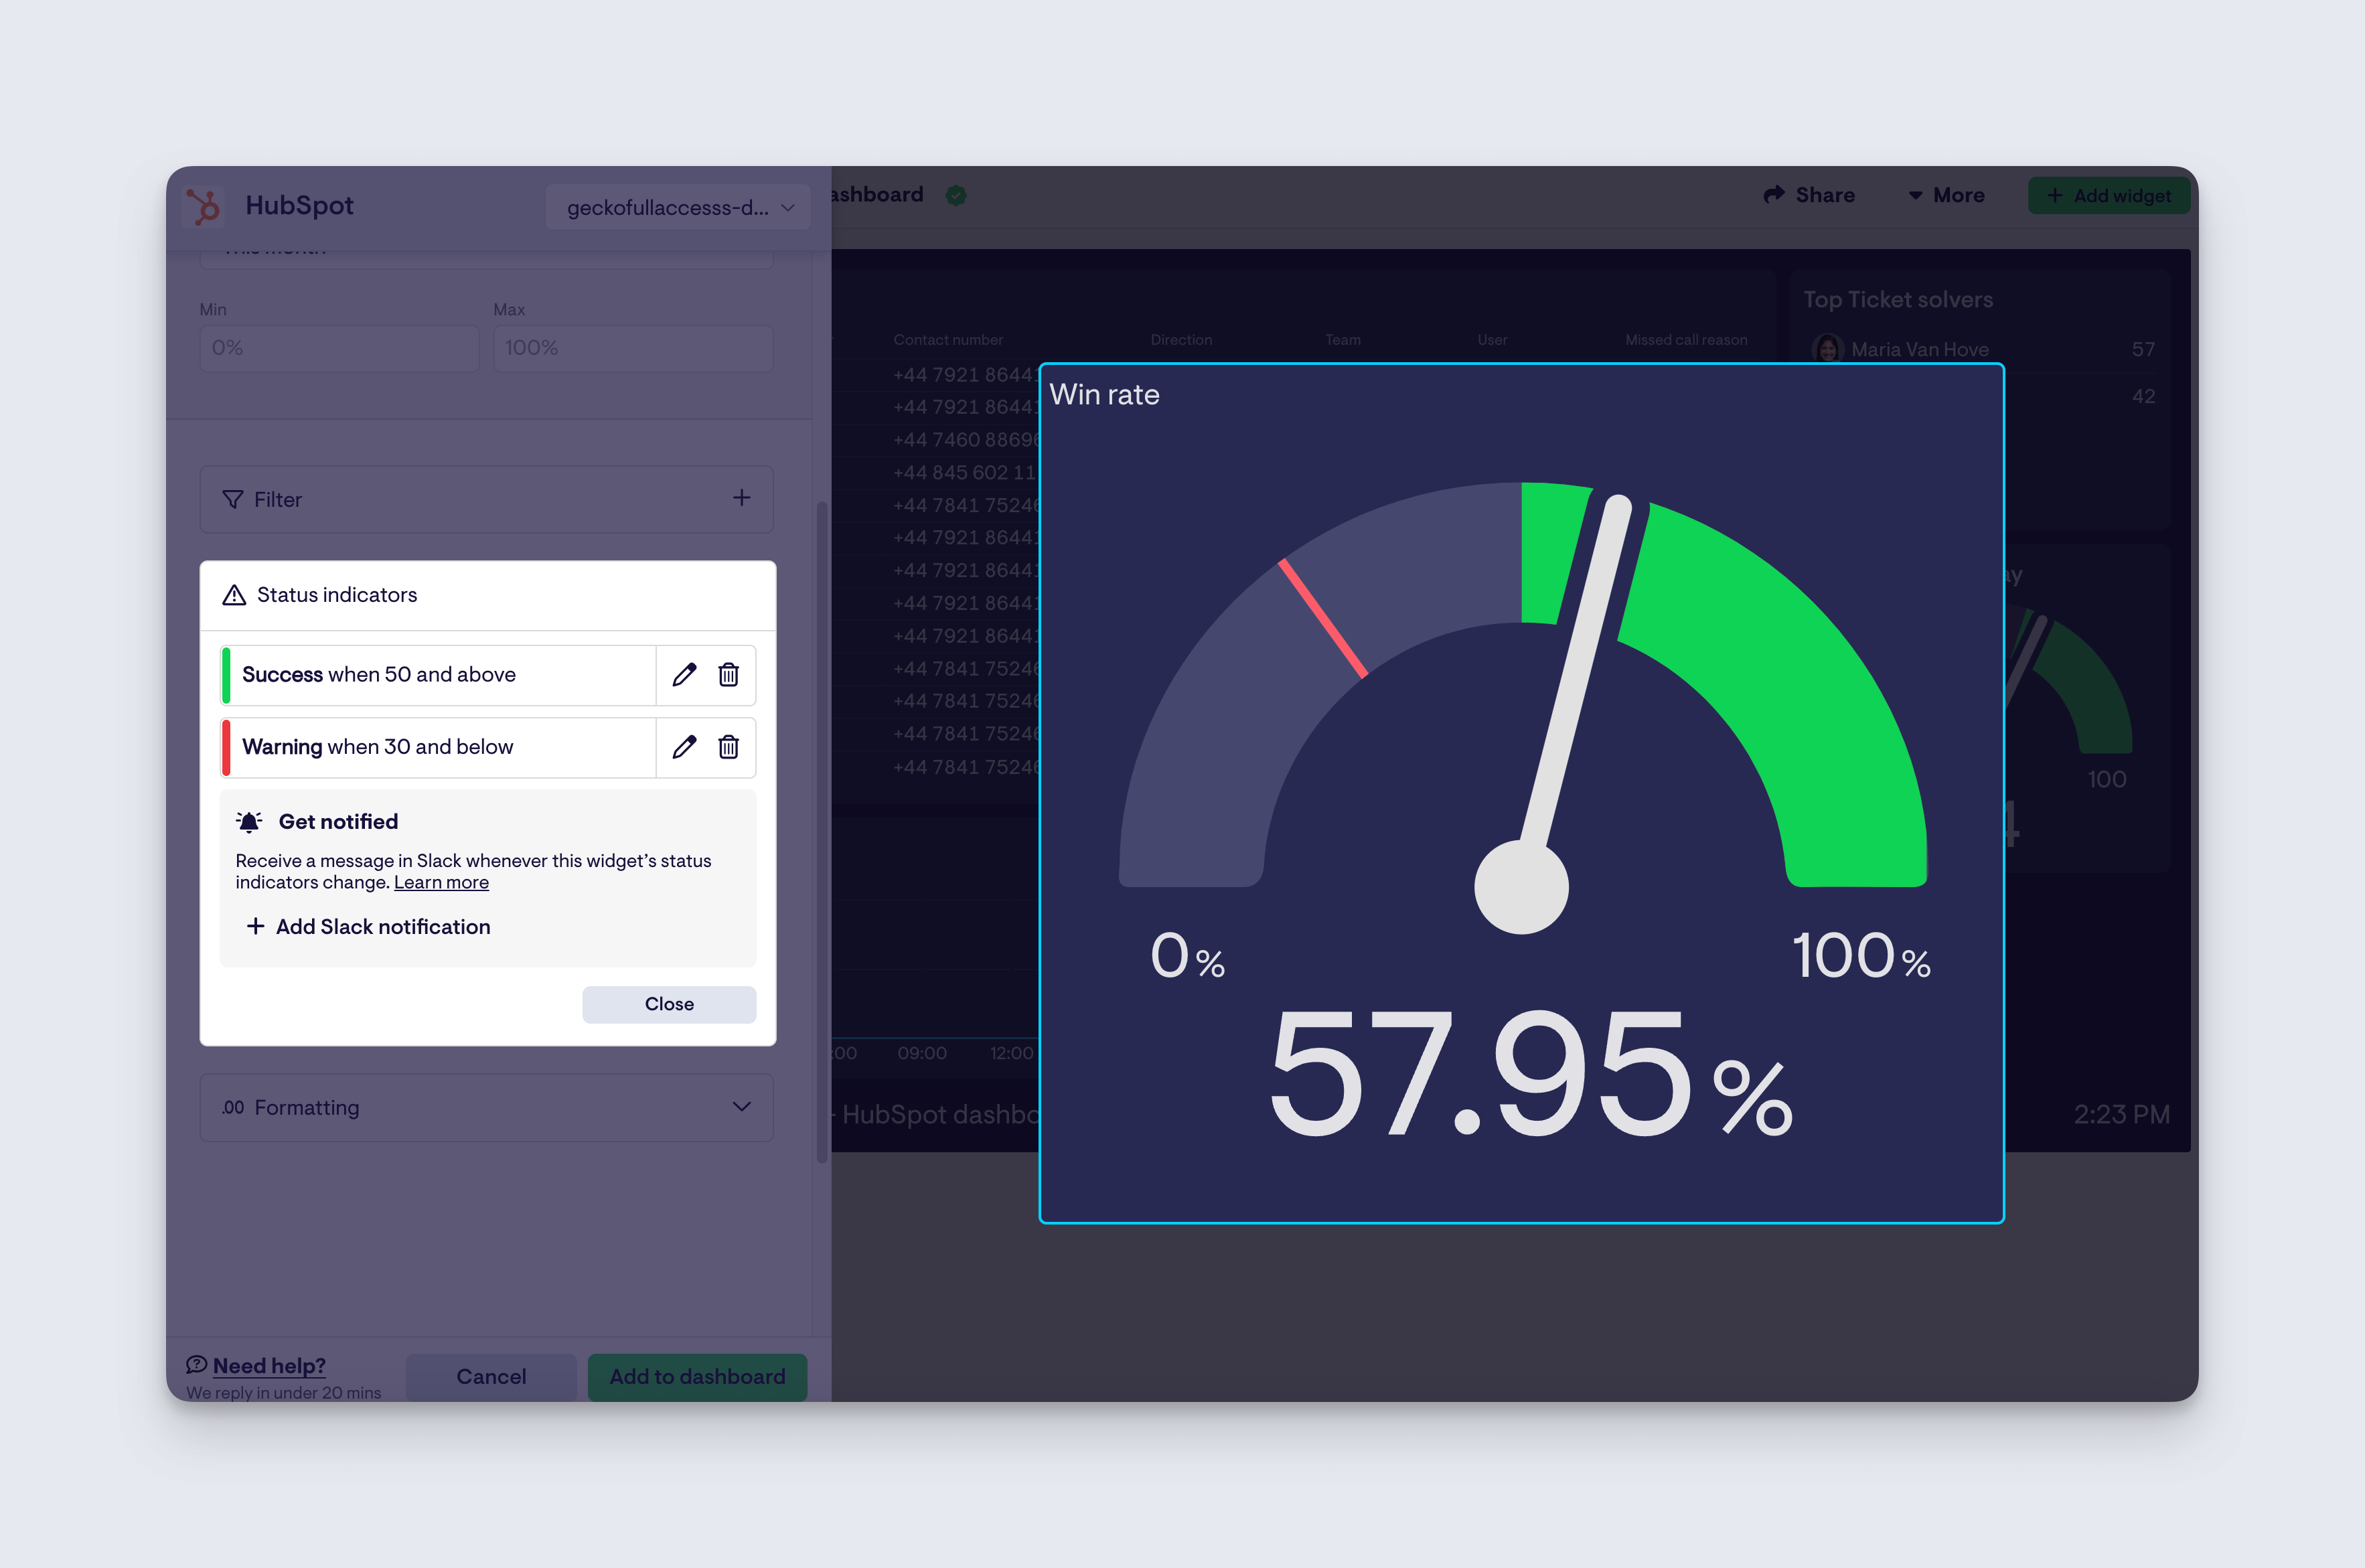This screenshot has height=1568, width=2365.
Task: Open the More dropdown menu
Action: (1946, 196)
